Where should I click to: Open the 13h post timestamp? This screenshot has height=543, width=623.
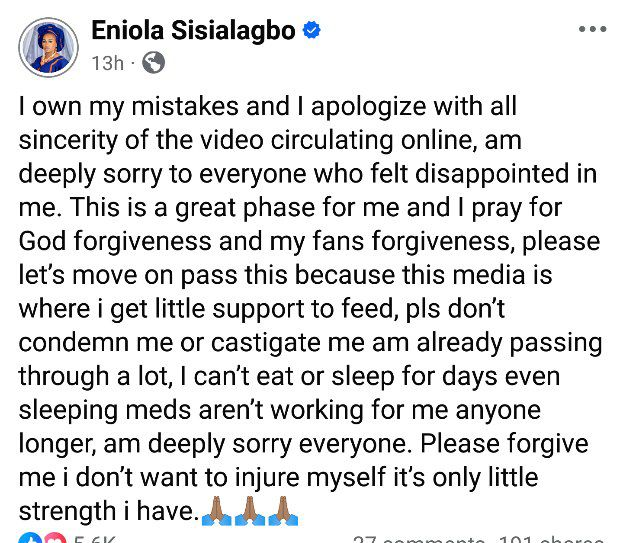coord(108,63)
